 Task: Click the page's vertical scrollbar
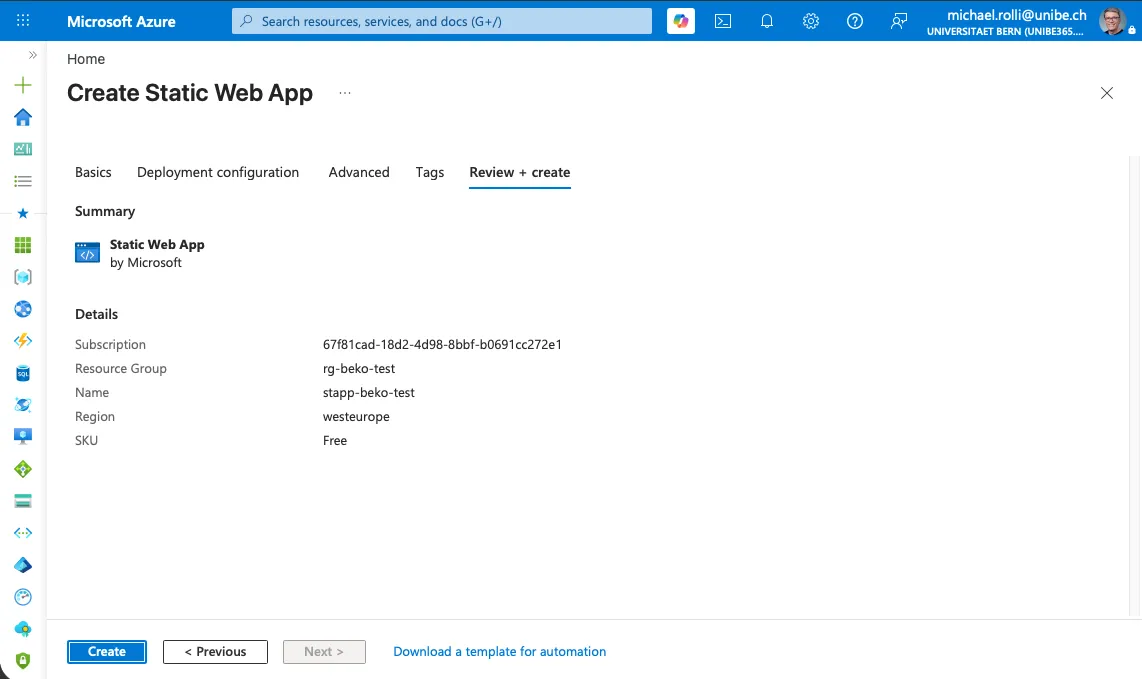point(1135,386)
